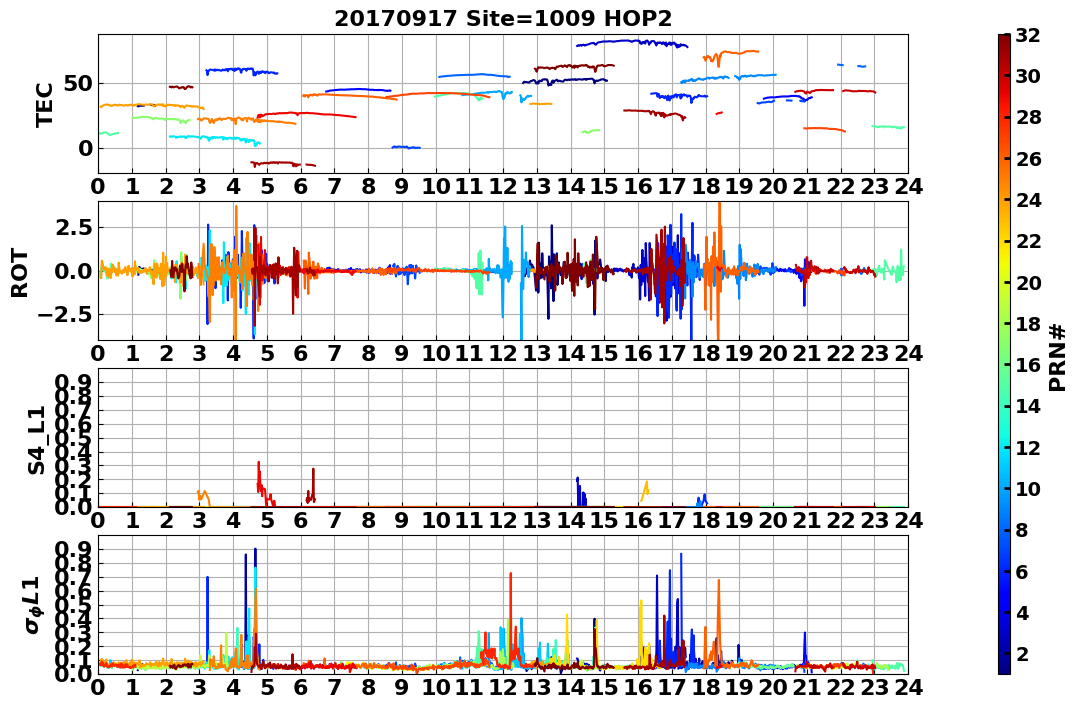This screenshot has height=709, width=1077.
Task: Click the colorbar tick label 24
Action: pos(1028,199)
